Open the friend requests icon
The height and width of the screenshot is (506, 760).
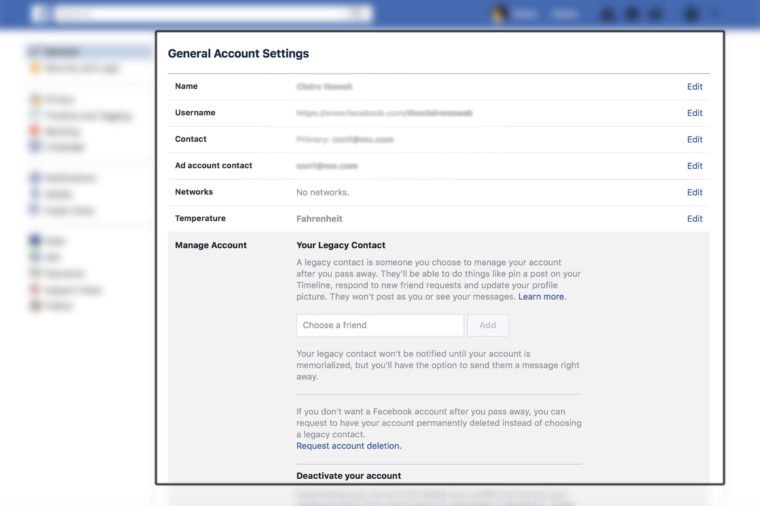(609, 14)
